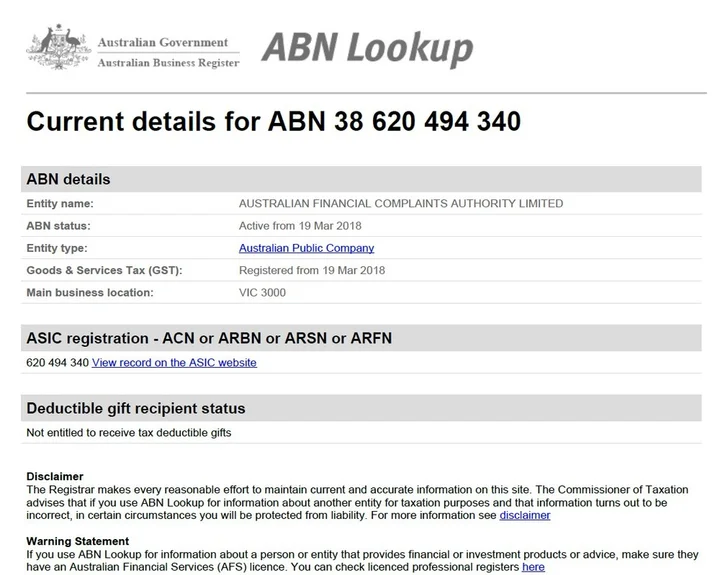Click the Australian Government text

[x=163, y=42]
